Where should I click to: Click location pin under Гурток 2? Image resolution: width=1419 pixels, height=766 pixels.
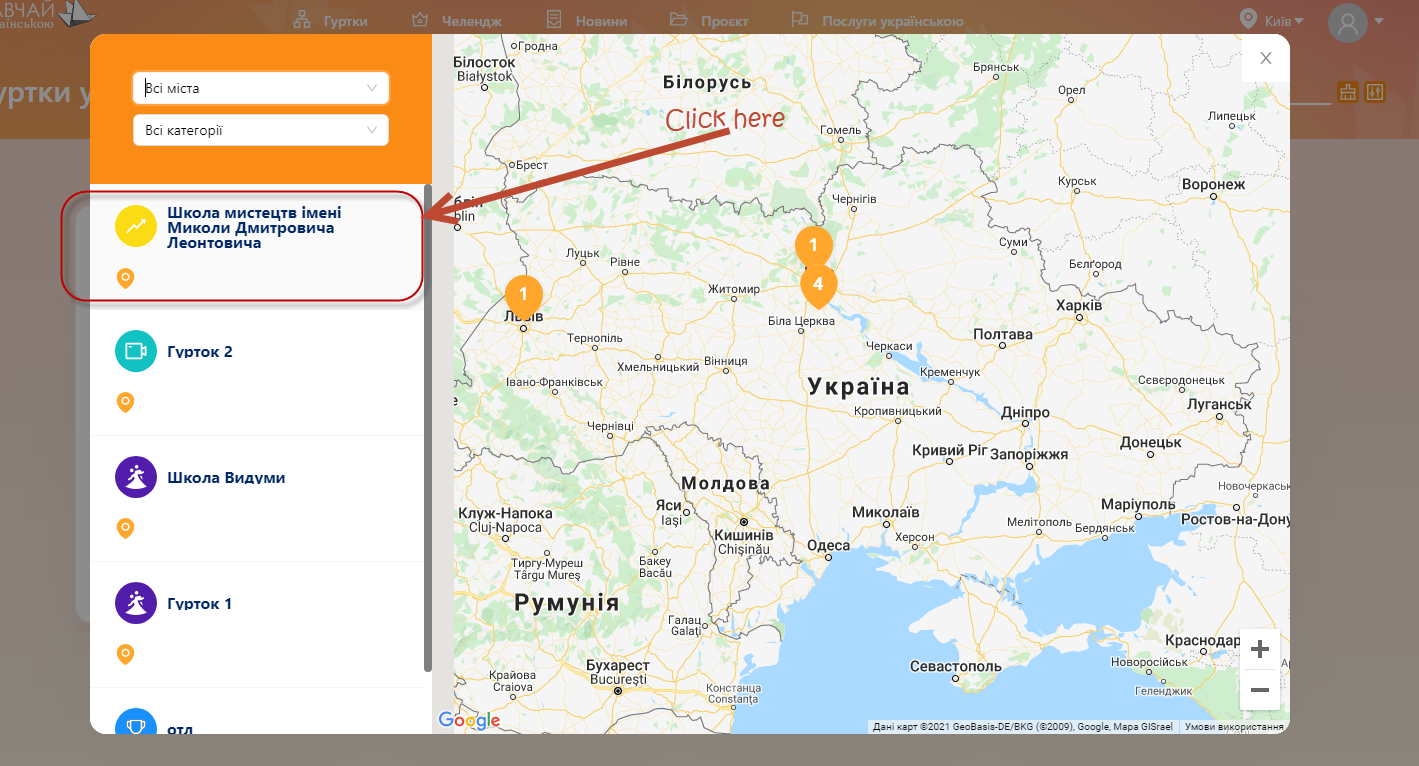(125, 402)
